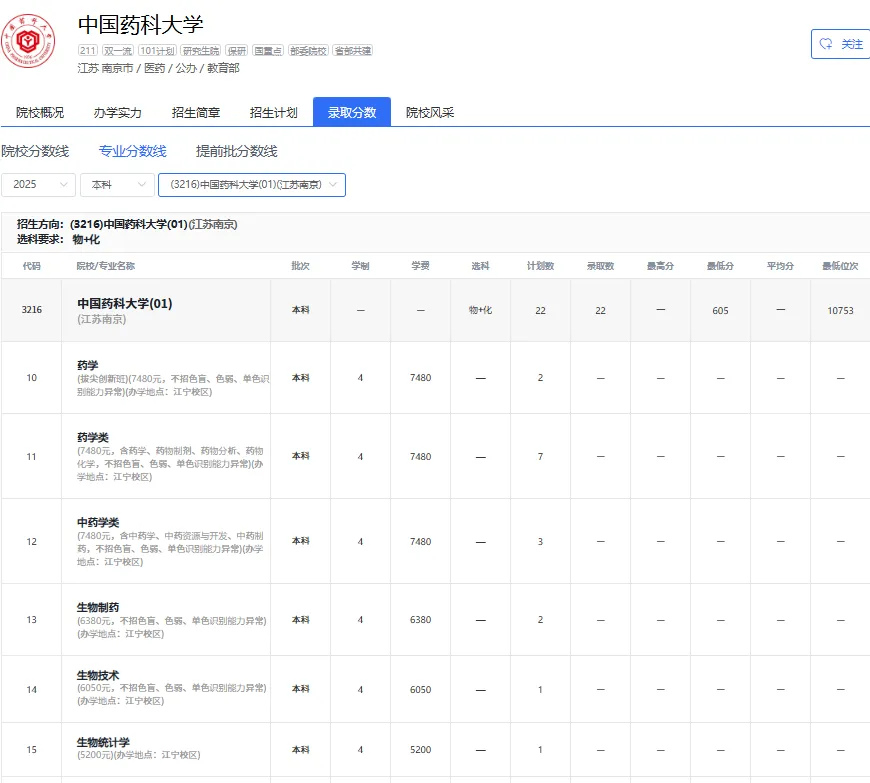870x783 pixels.
Task: Click the 江苏 南京市 / 医药 / 公办 / 教育部 line
Action: point(159,68)
